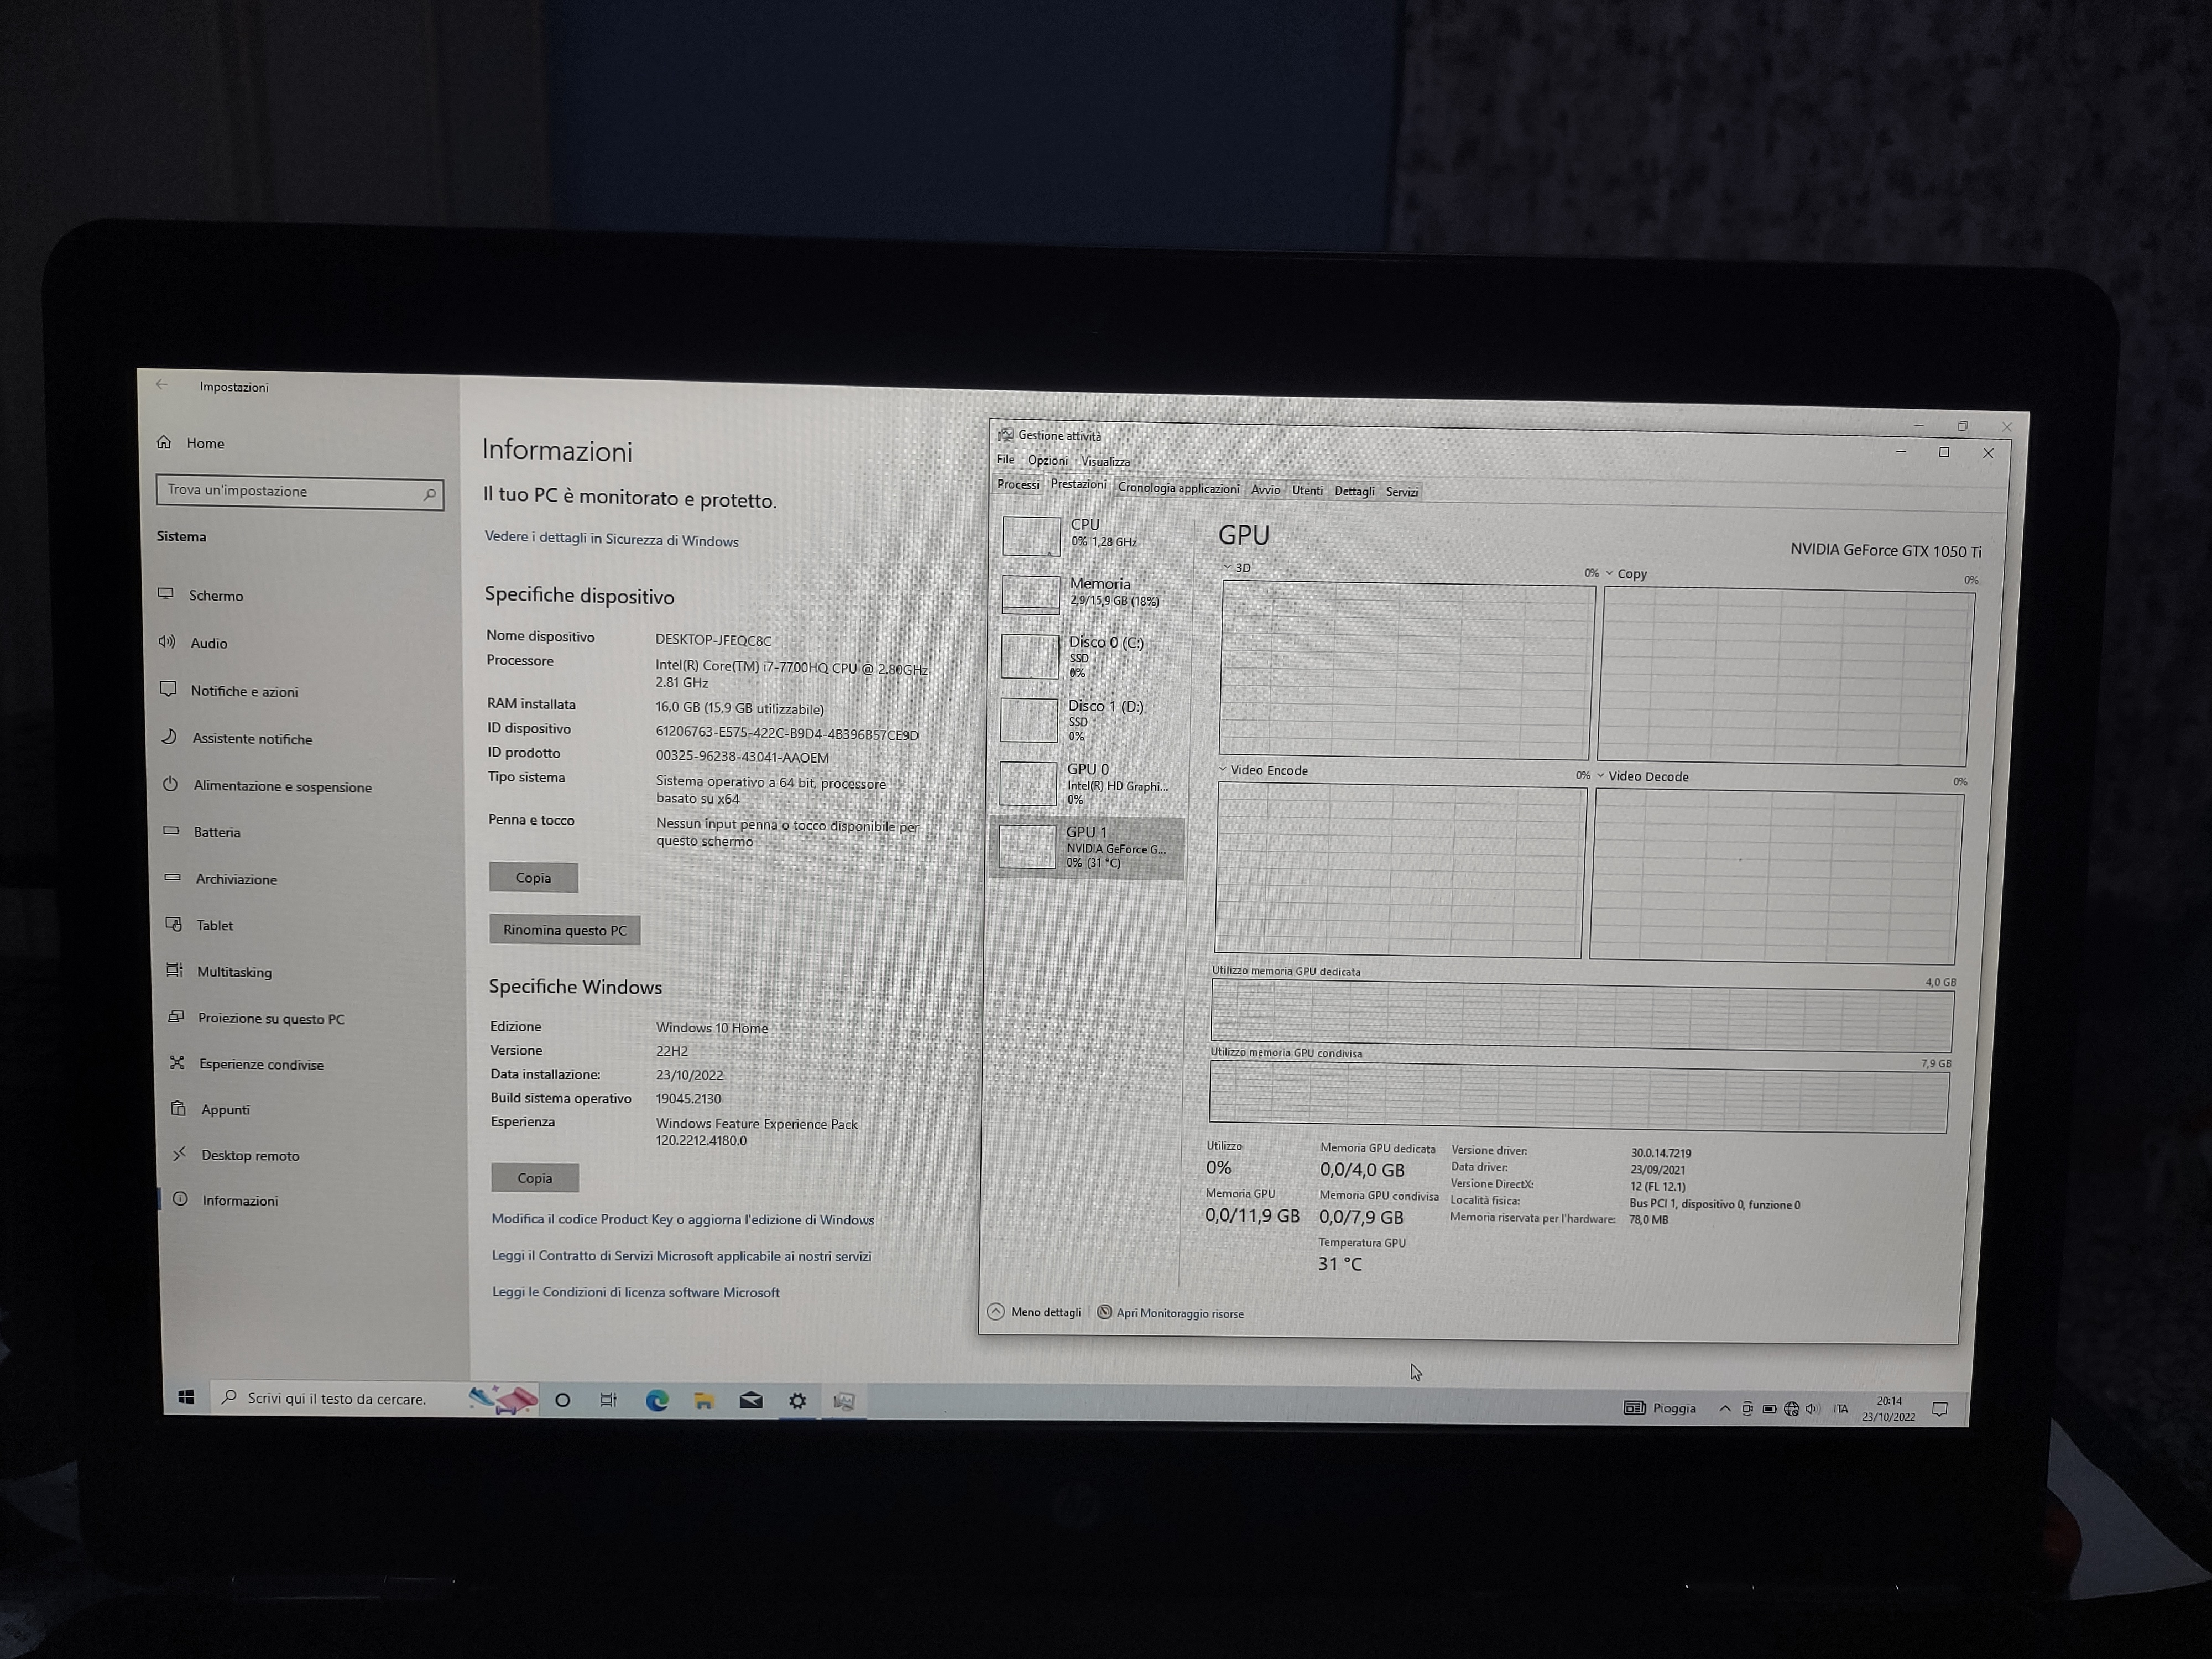This screenshot has width=2212, height=1659.
Task: Click the Task View taskbar icon
Action: click(608, 1400)
